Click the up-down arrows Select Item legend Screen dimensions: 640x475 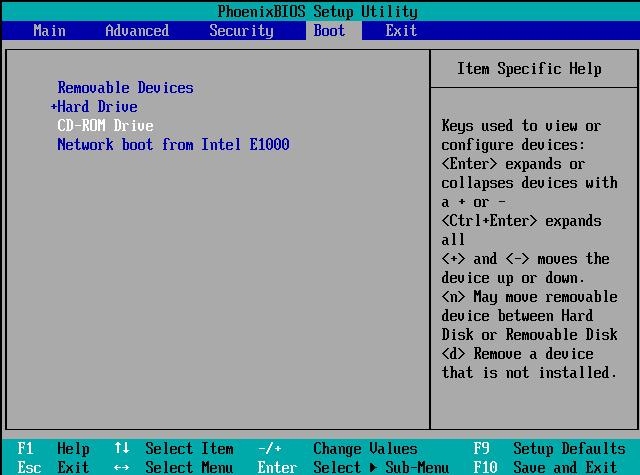pyautogui.click(x=174, y=448)
